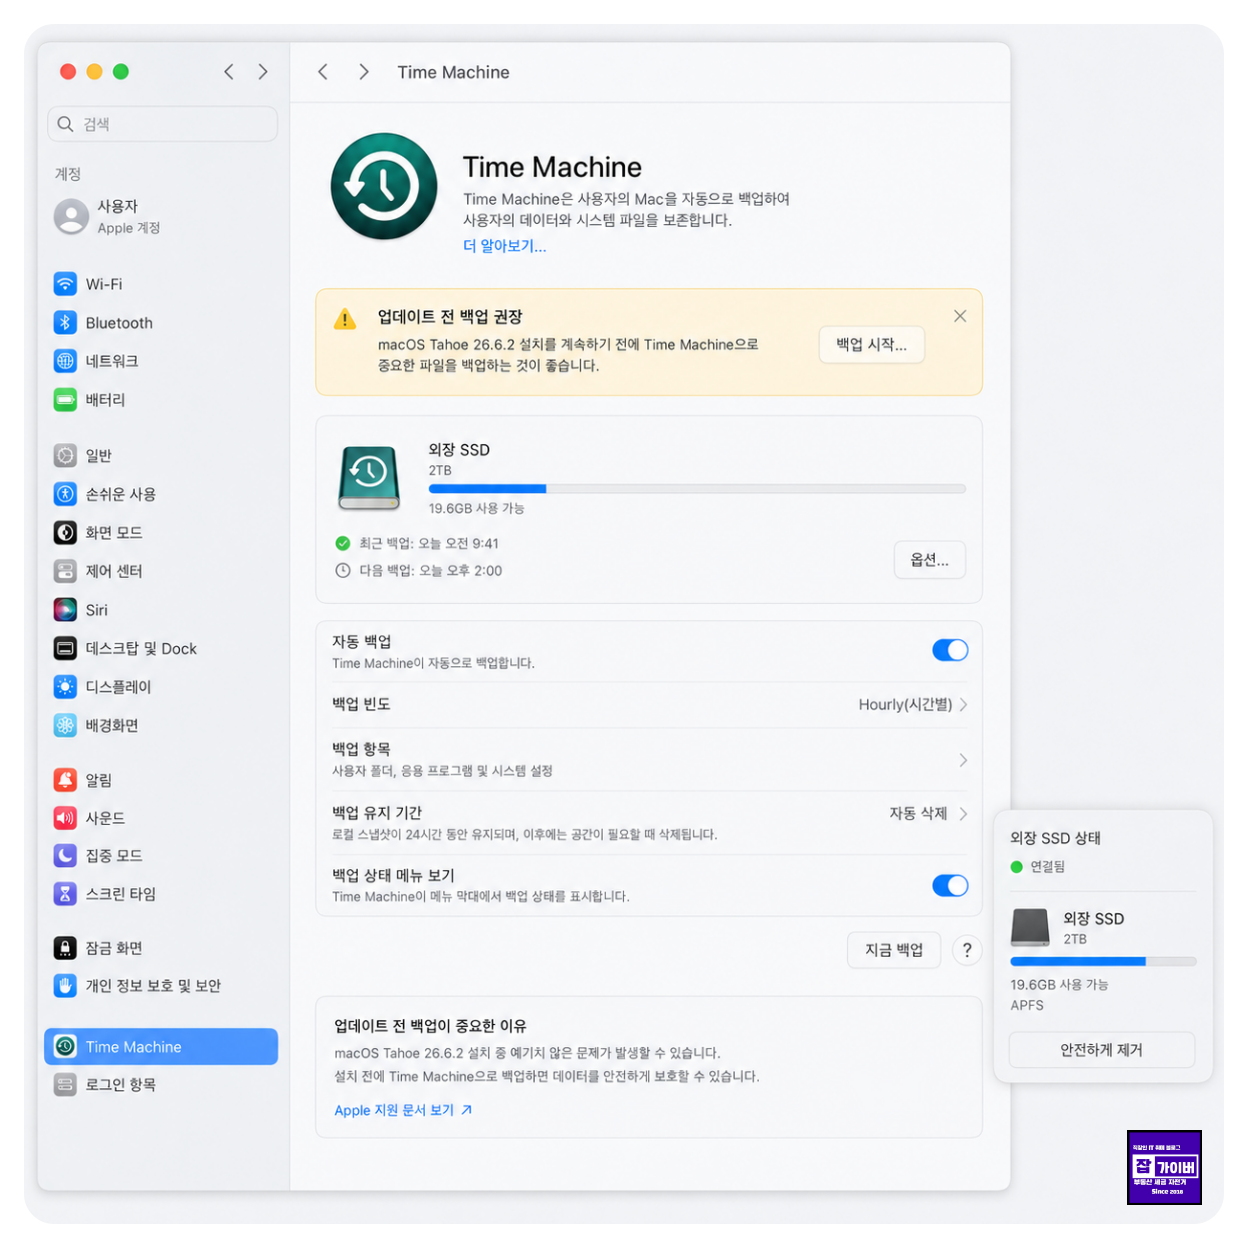Click the drive icon in 외장 SSD 상태 panel
The image size is (1248, 1248).
[x=1030, y=927]
